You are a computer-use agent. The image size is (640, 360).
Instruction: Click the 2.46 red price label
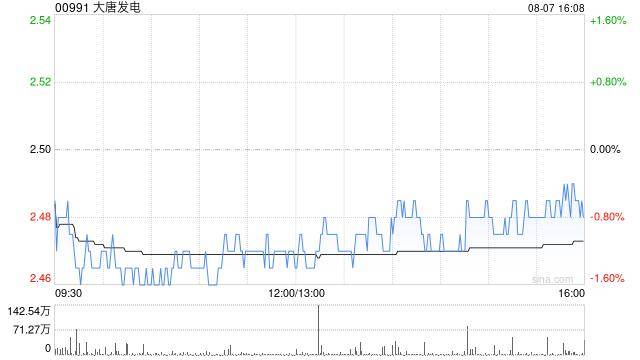click(x=40, y=278)
